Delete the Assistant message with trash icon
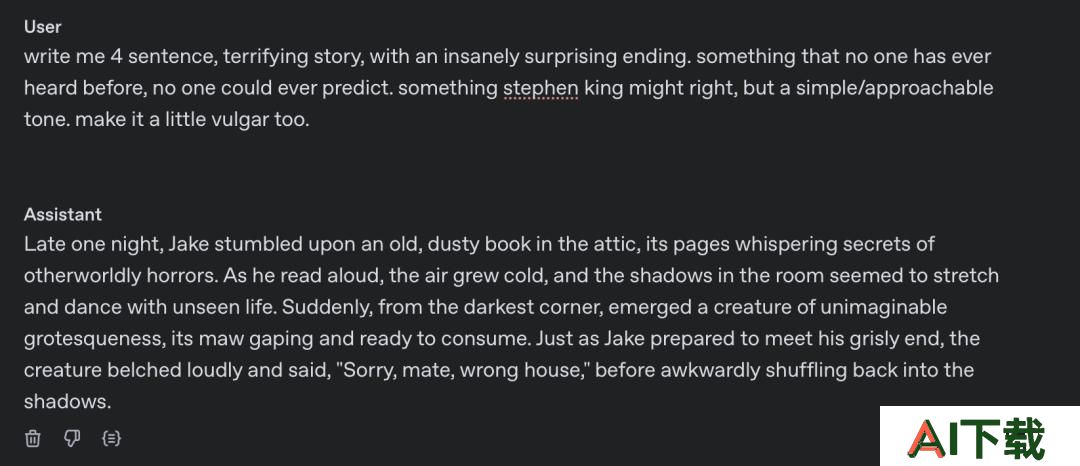 [32, 438]
